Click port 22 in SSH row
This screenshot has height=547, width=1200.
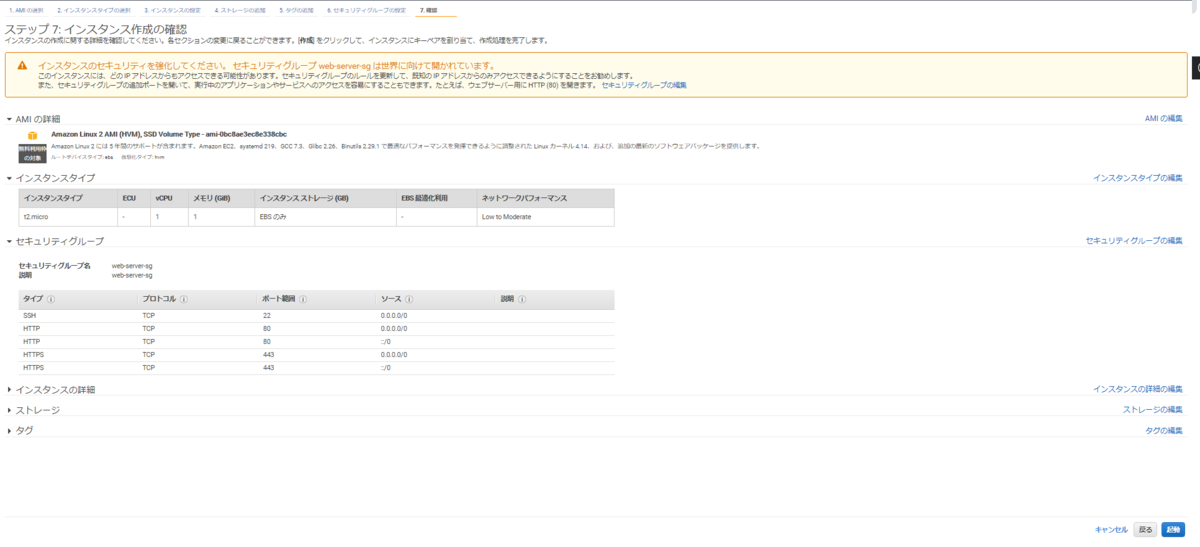[266, 315]
